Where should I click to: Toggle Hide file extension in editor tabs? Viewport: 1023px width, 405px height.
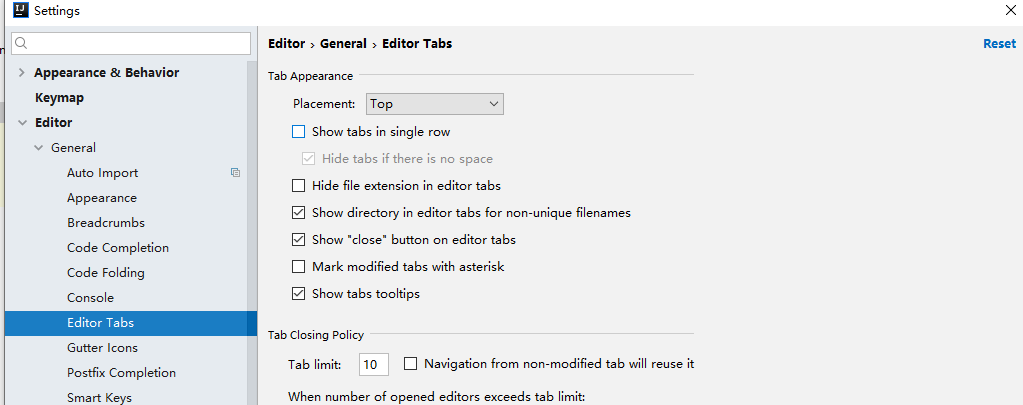point(298,186)
